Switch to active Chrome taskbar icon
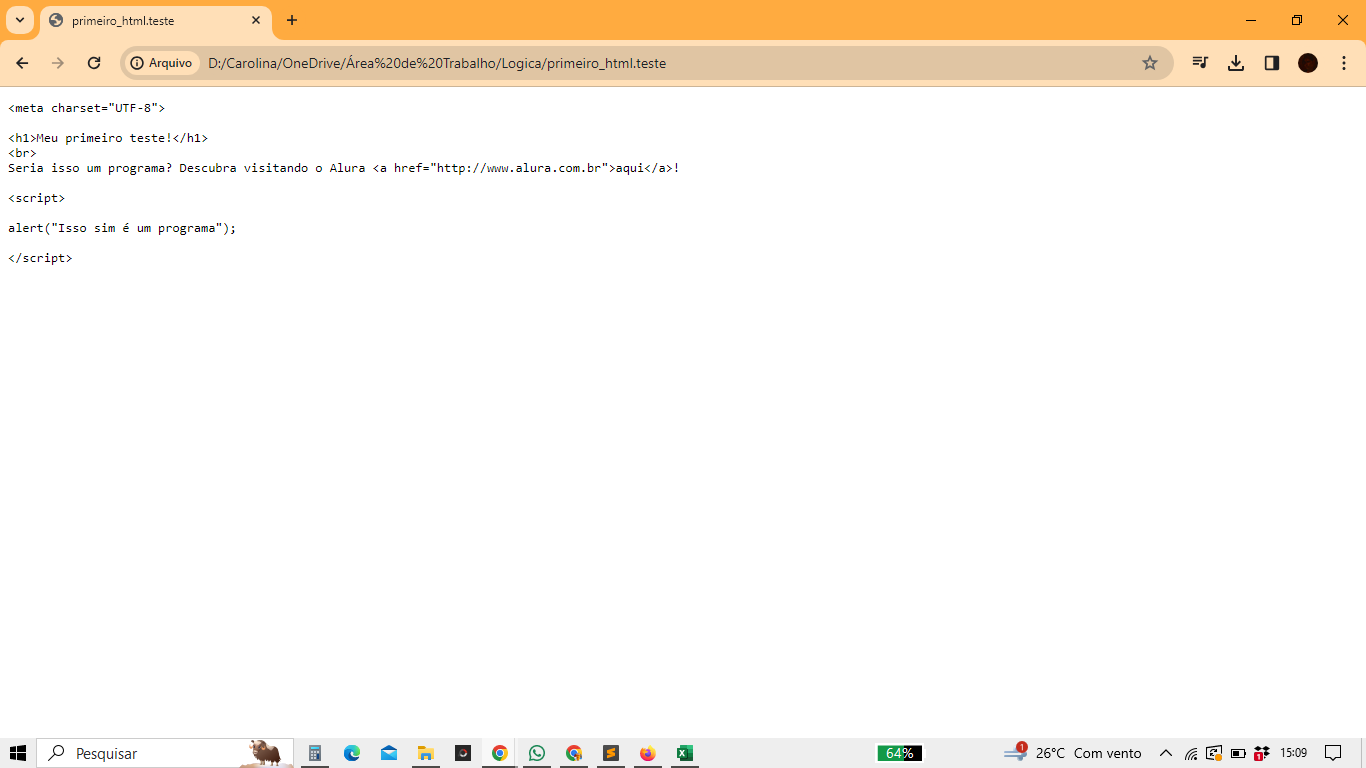 click(x=500, y=753)
